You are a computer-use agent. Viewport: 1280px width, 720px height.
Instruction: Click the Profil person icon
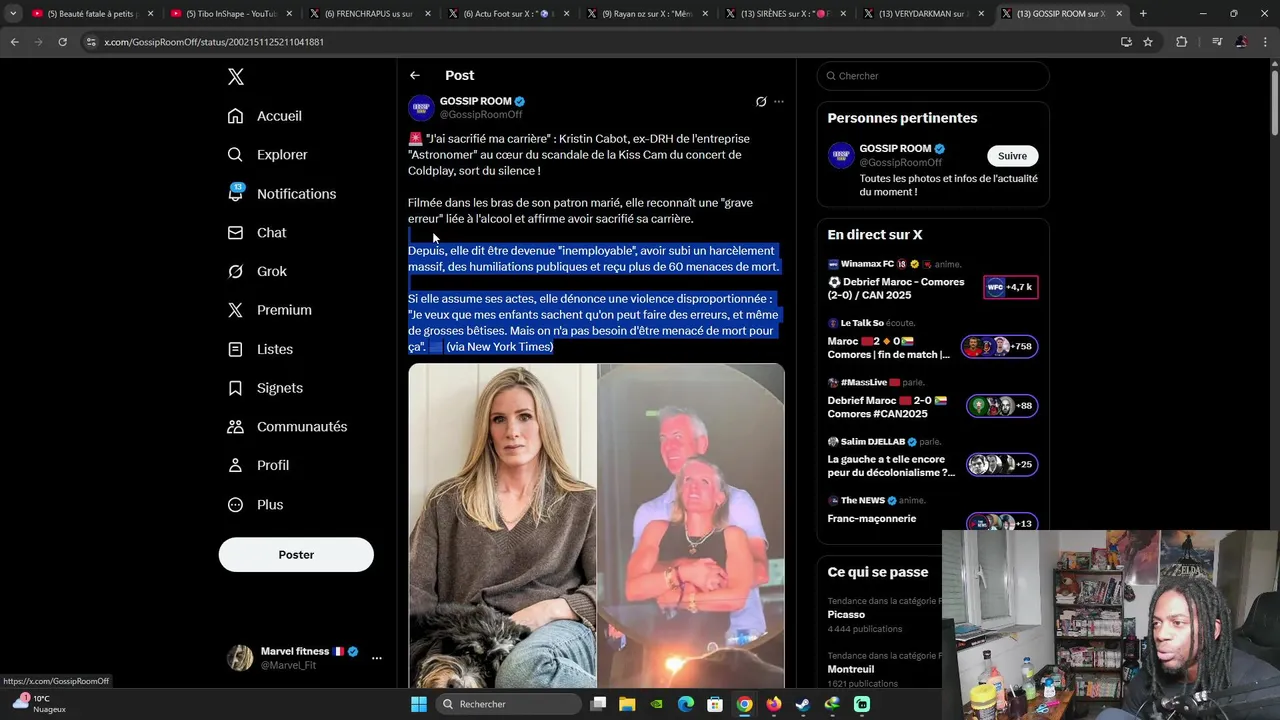point(235,465)
